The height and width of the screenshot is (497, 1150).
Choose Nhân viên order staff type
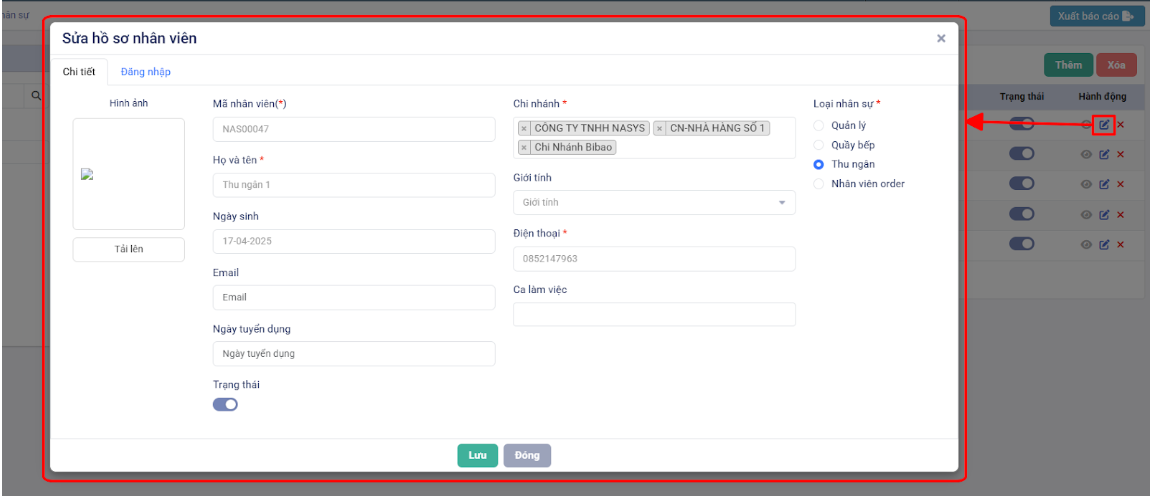coord(819,184)
